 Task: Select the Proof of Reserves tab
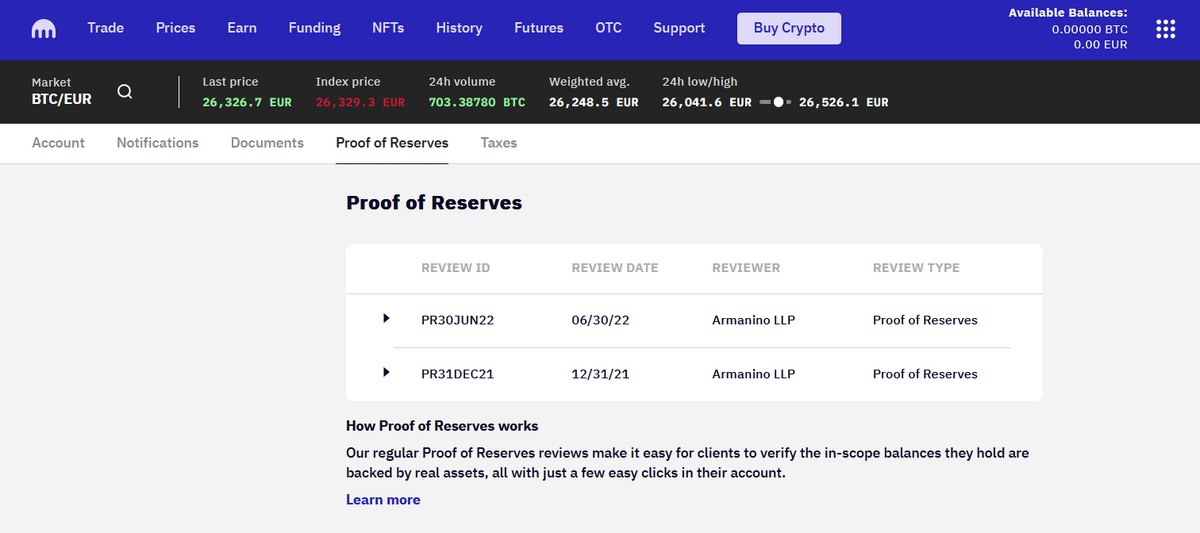click(x=392, y=143)
